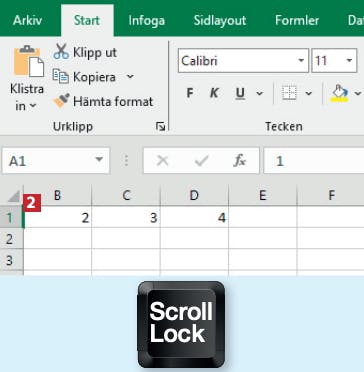Click the Klipp ut scissors icon
The height and width of the screenshot is (372, 364).
pos(61,52)
